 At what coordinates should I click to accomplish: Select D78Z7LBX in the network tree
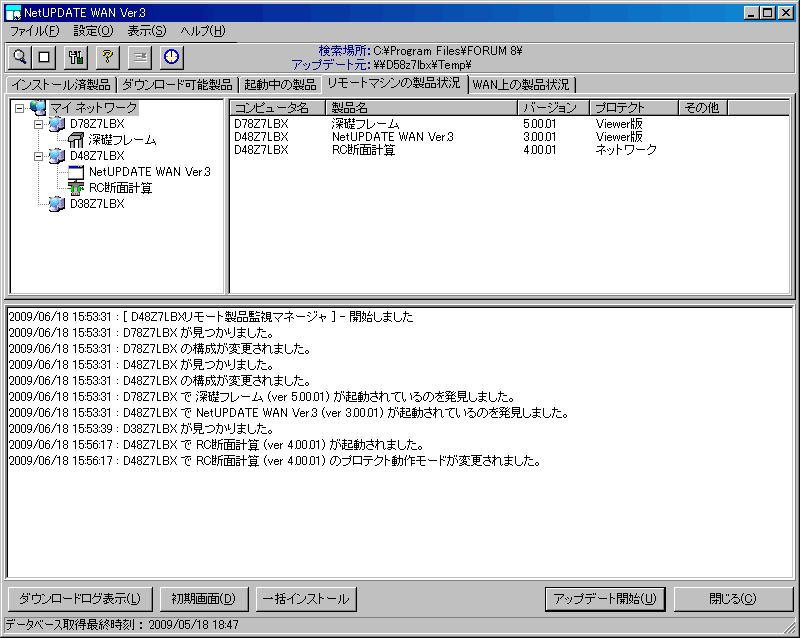pyautogui.click(x=97, y=124)
